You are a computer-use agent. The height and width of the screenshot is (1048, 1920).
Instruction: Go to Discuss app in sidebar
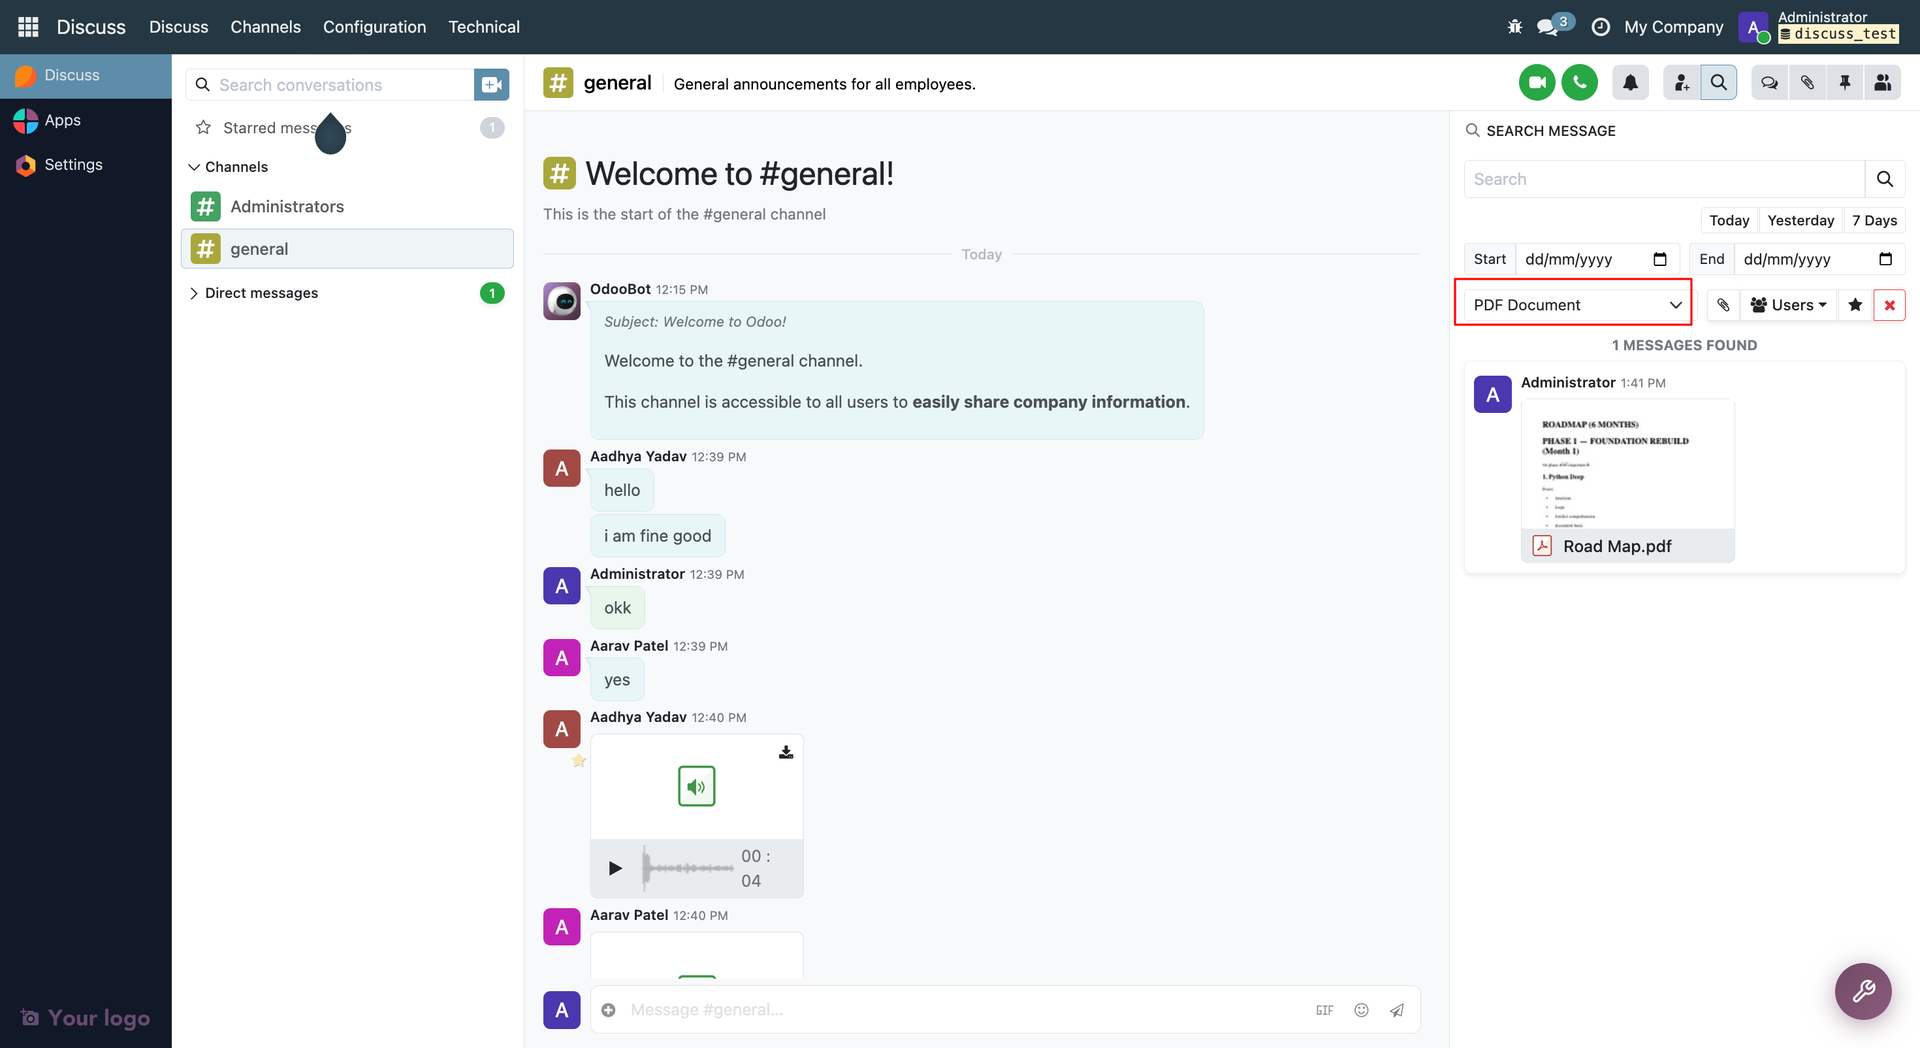[86, 76]
